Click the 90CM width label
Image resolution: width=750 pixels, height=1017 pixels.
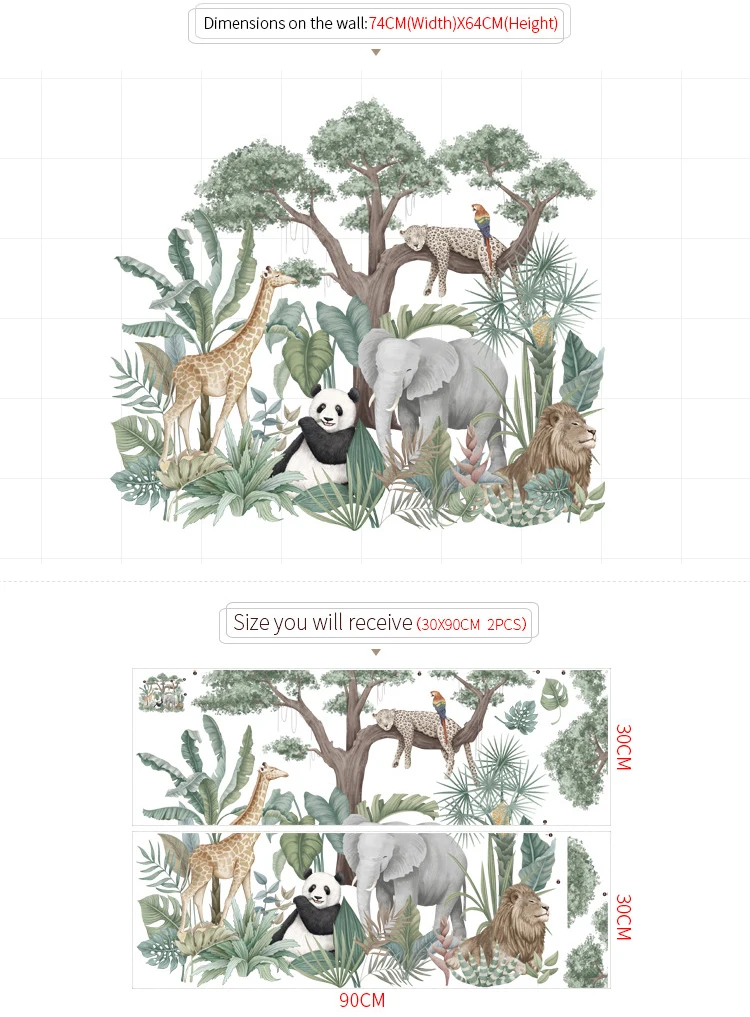point(362,1000)
